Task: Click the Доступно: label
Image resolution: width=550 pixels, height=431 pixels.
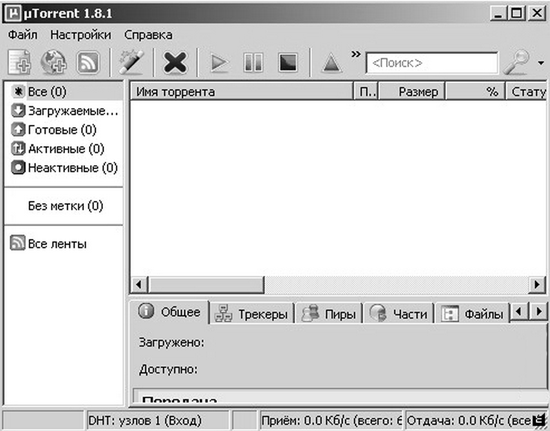Action: 168,369
